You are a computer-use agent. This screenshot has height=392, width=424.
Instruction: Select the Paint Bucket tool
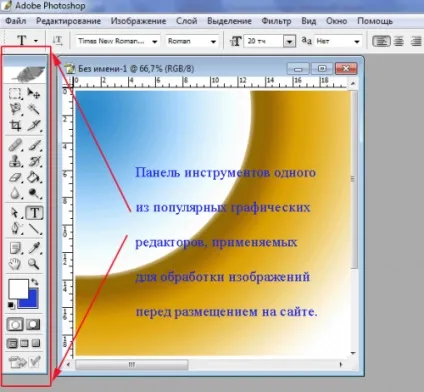pyautogui.click(x=34, y=177)
